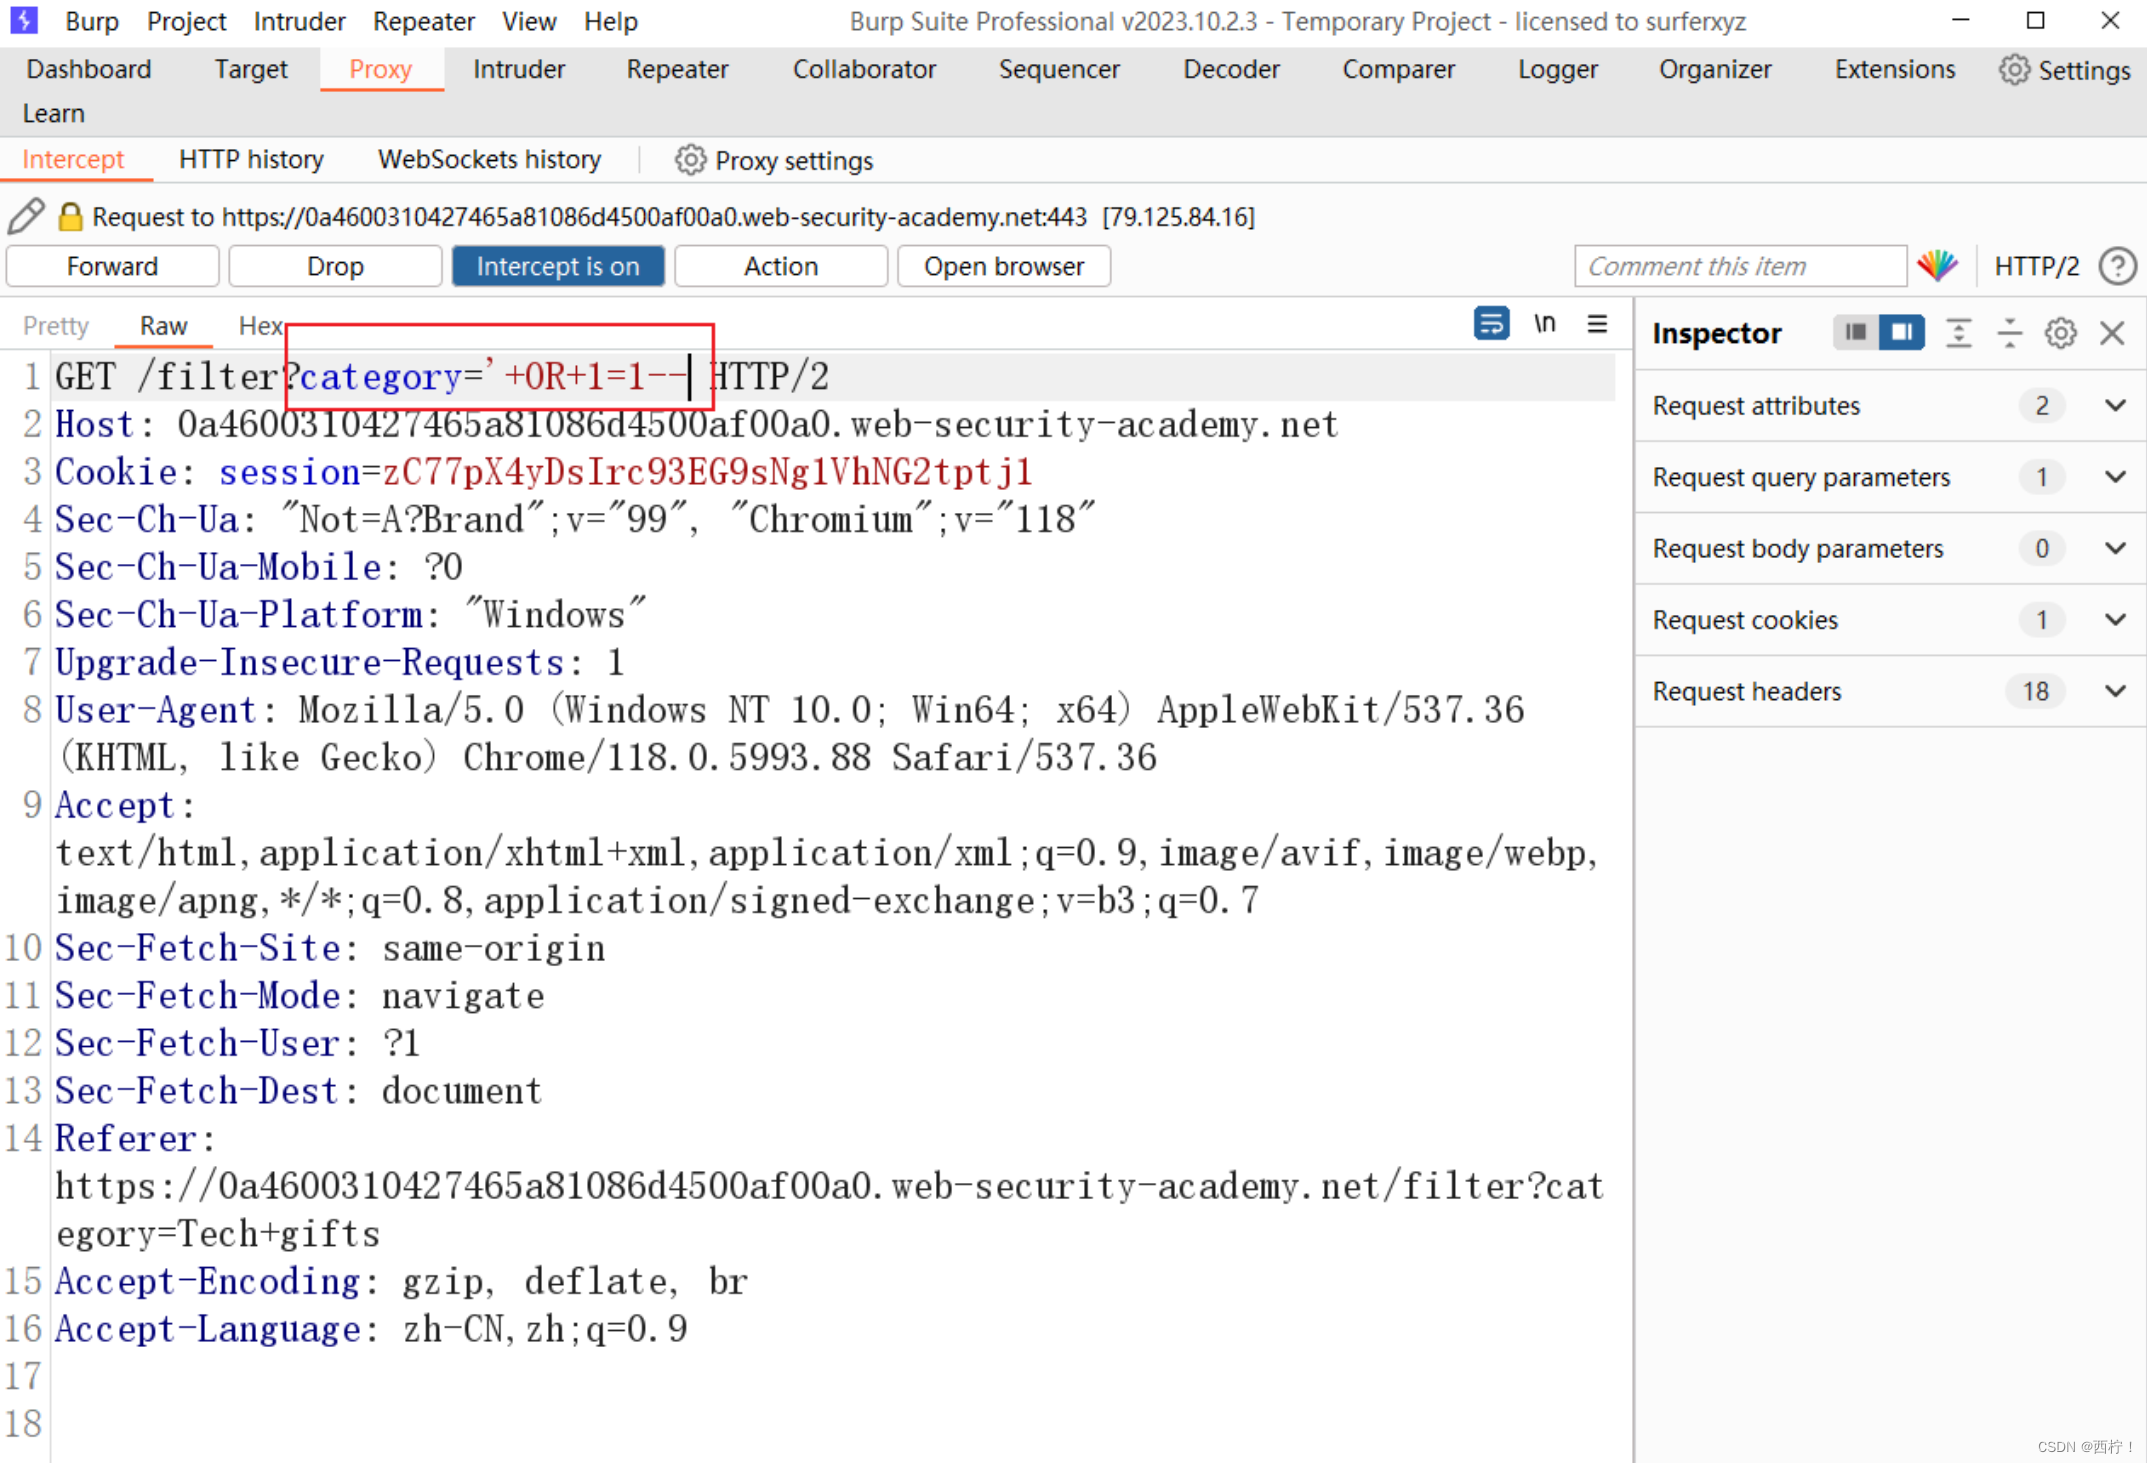Switch to the HTTP history tab
2147x1463 pixels.
(251, 160)
